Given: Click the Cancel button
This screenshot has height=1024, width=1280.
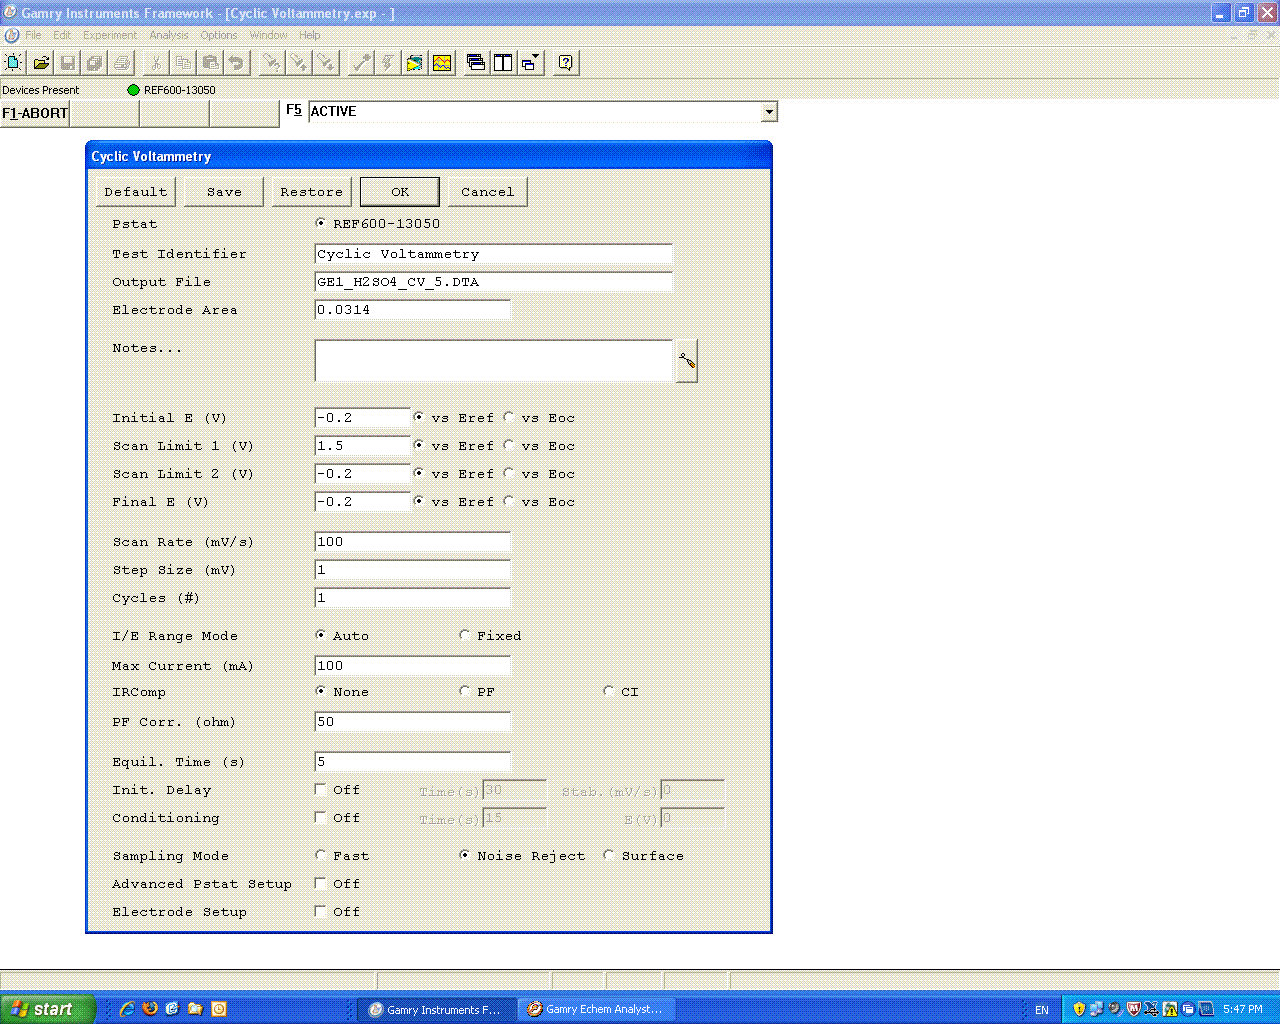Looking at the screenshot, I should coord(488,192).
